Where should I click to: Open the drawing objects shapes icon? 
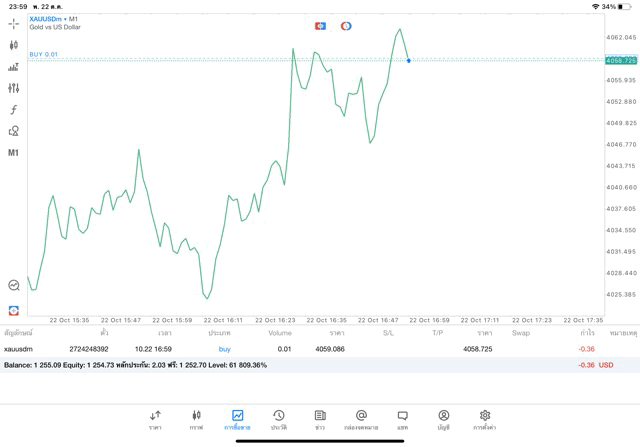pos(13,131)
